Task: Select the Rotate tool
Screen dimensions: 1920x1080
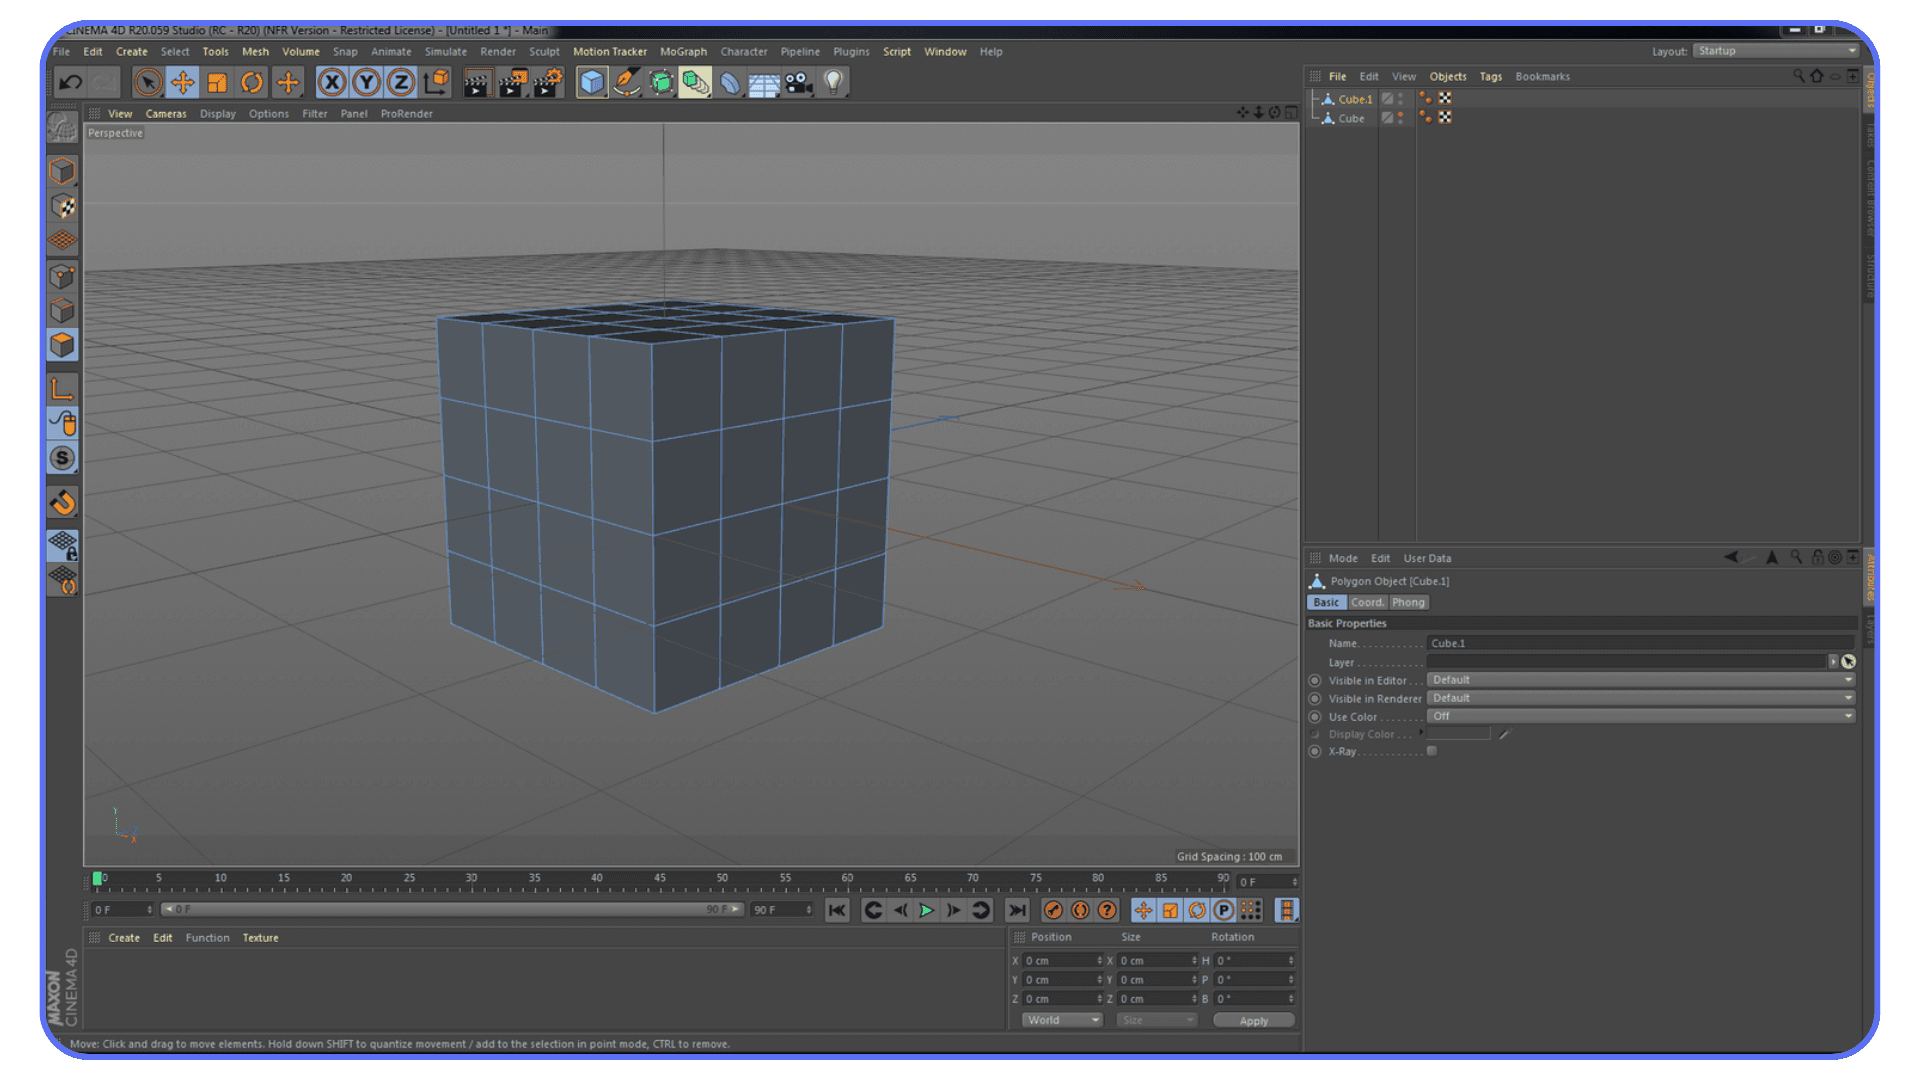Action: tap(251, 81)
